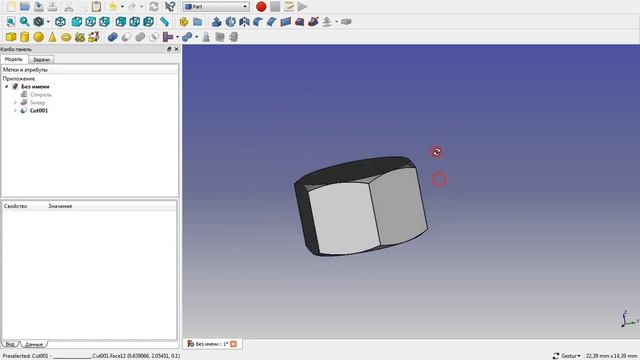Click the Refresh recompute icon

pos(154,7)
